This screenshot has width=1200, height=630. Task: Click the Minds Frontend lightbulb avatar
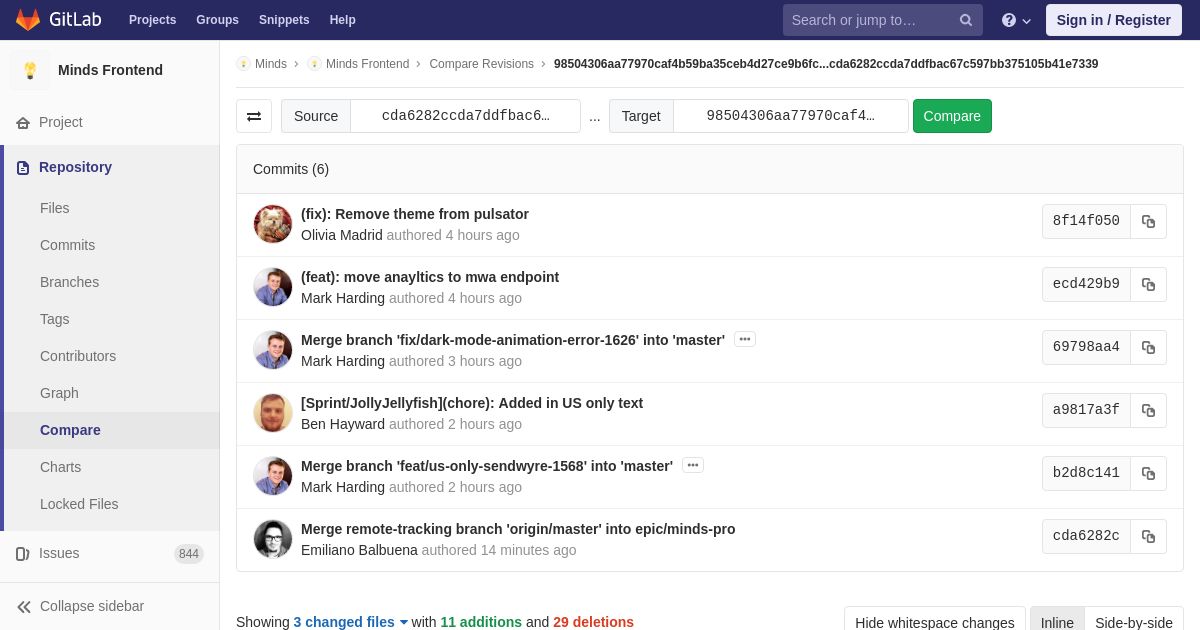tap(30, 70)
